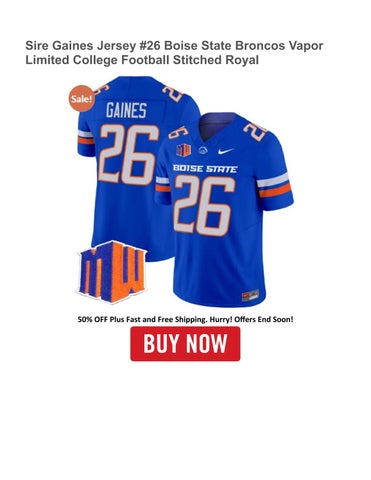Click the 50% OFF free shipping offer text
371x480 pixels.
point(185,319)
